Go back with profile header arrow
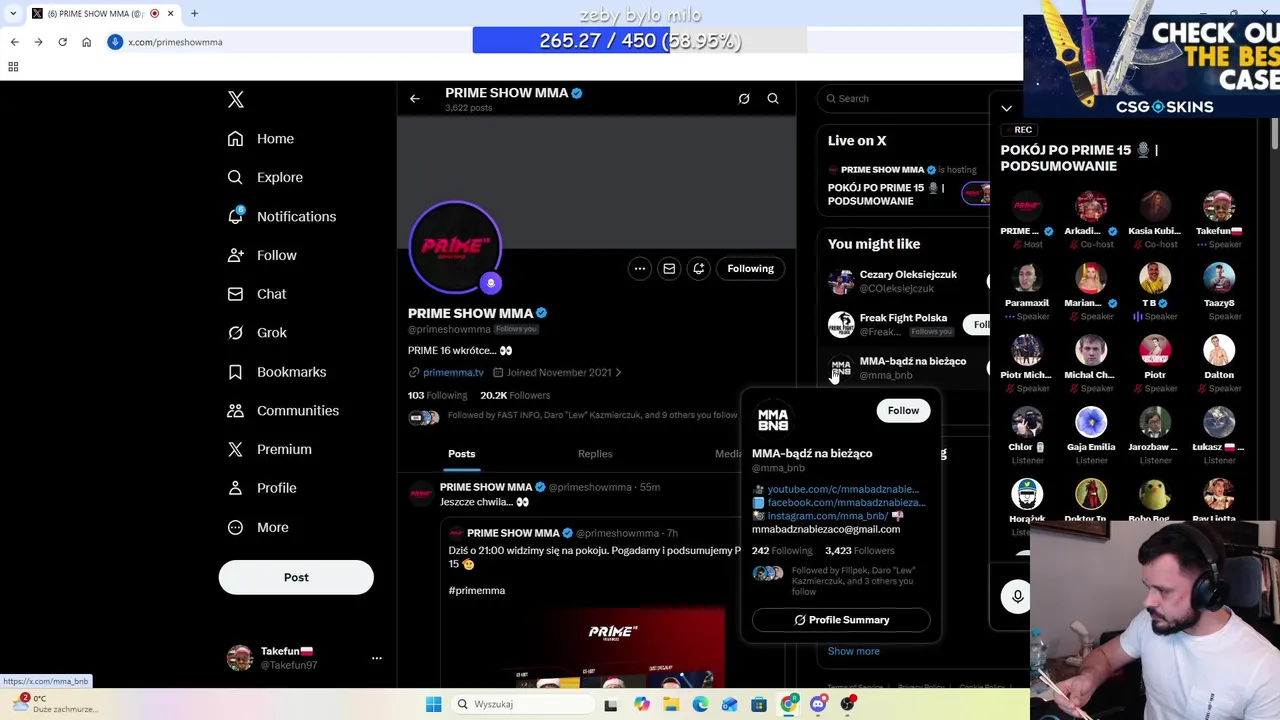This screenshot has width=1280, height=720. click(x=415, y=98)
